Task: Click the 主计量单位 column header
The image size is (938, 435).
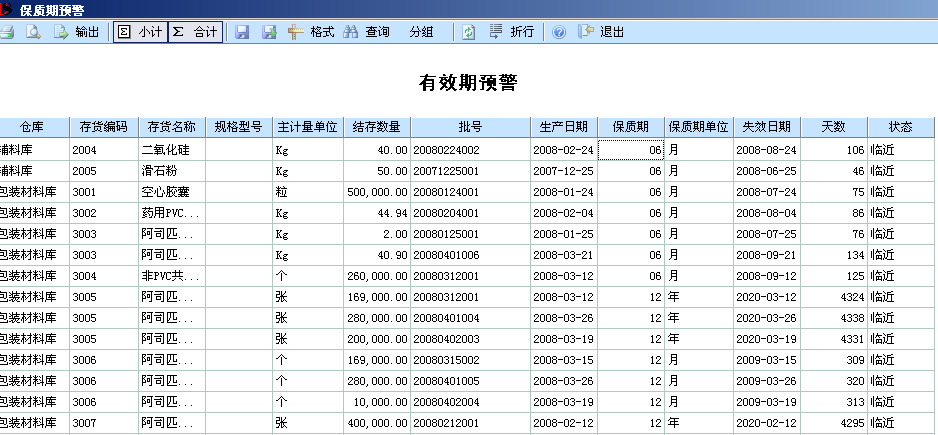Action: tap(308, 127)
